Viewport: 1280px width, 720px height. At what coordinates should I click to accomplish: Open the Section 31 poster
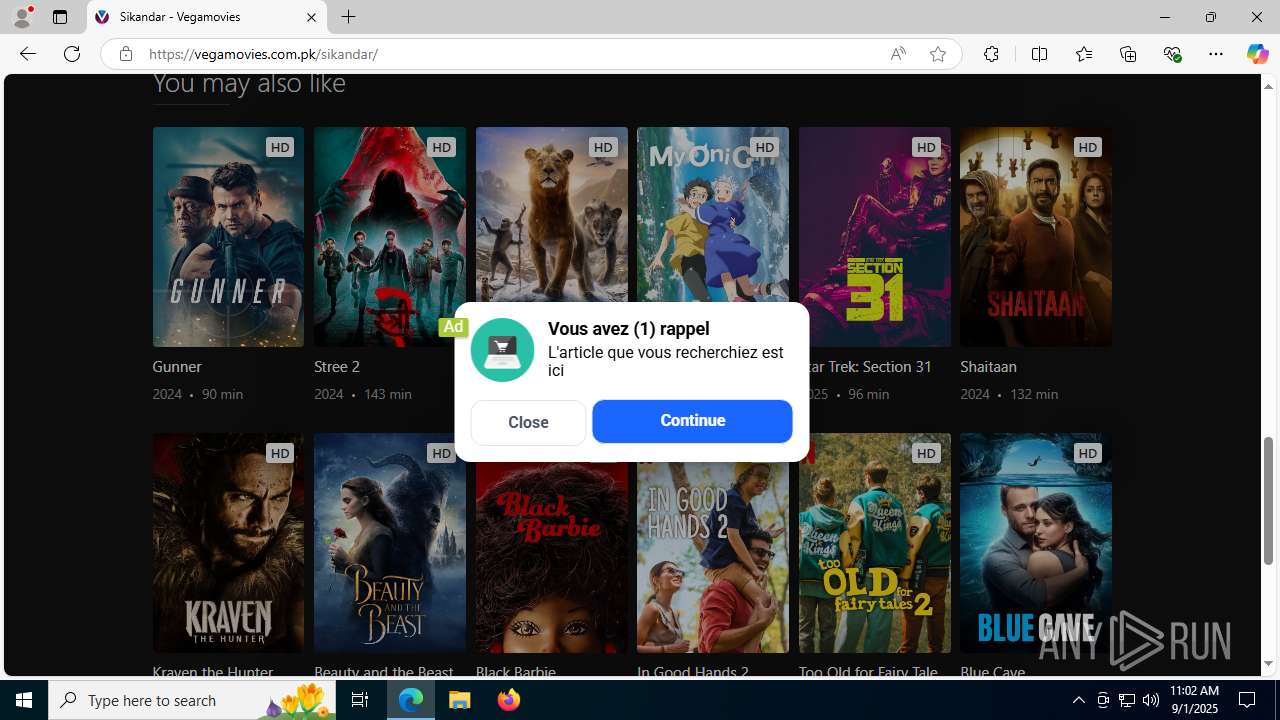click(875, 237)
